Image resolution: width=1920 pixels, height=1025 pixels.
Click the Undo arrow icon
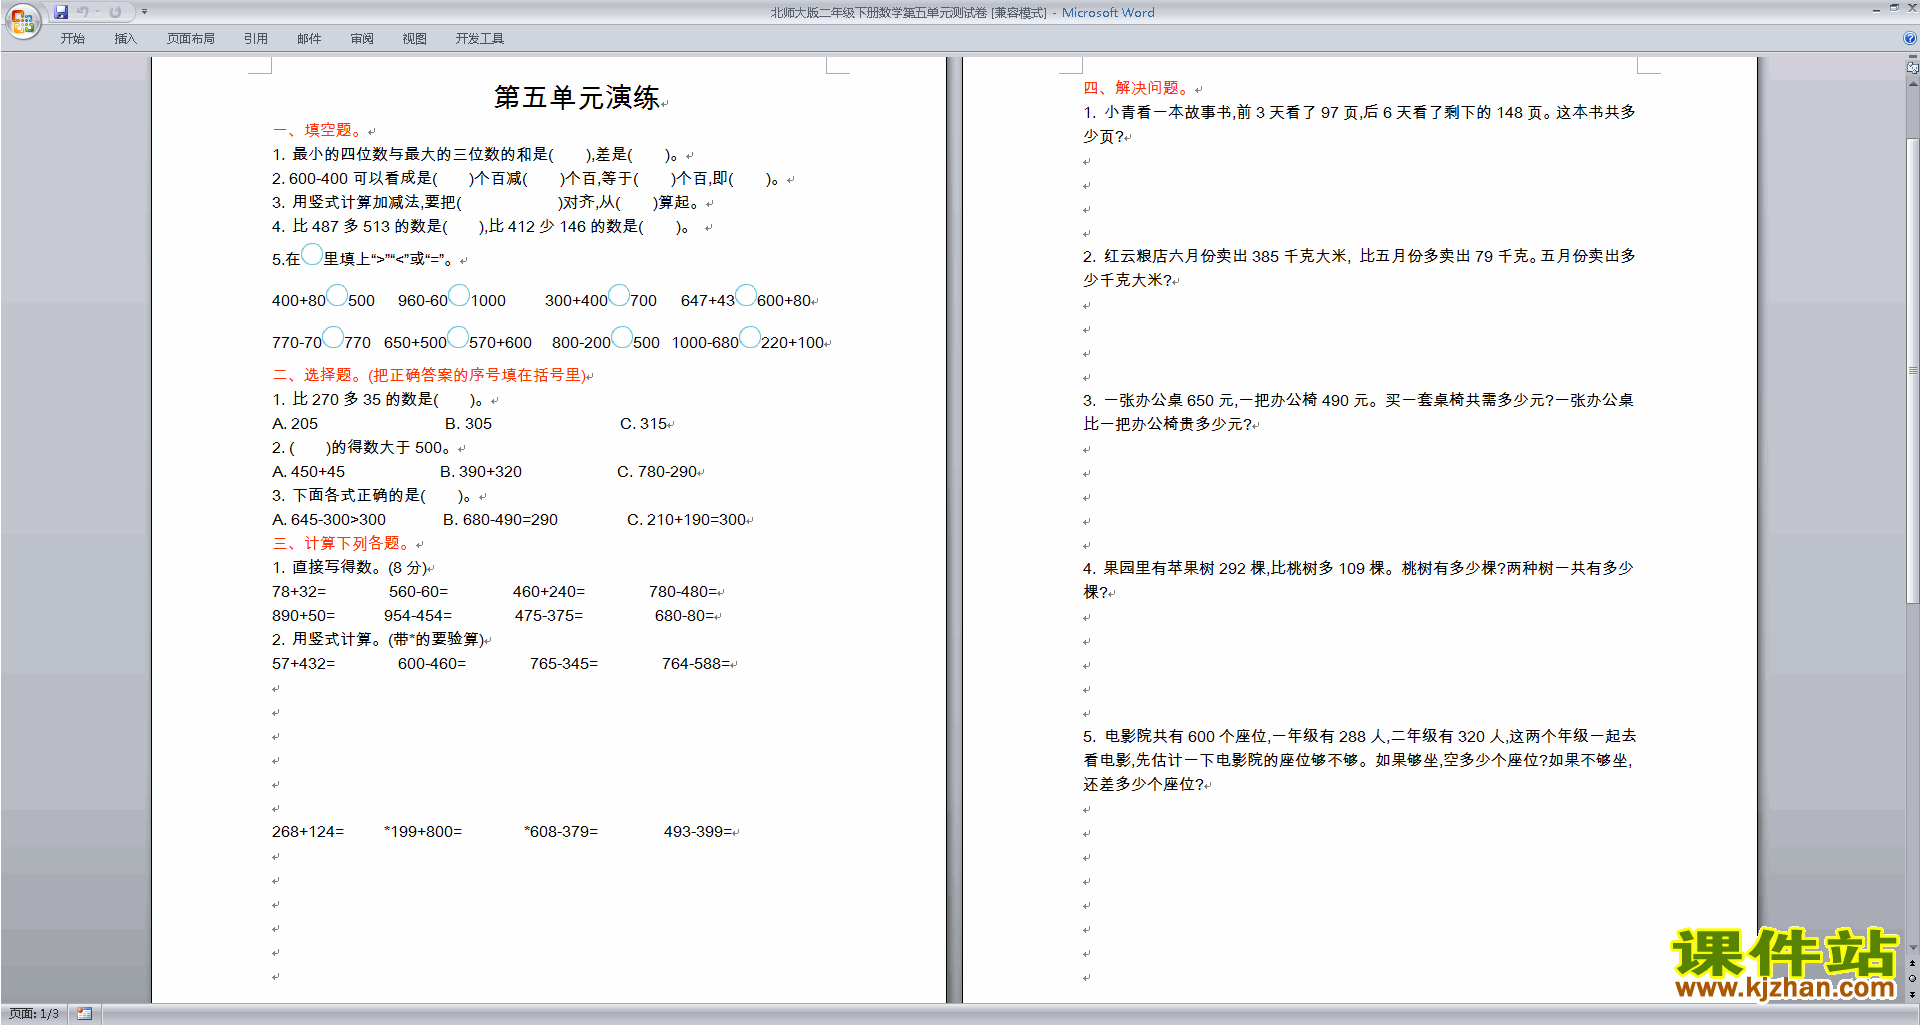pyautogui.click(x=83, y=12)
